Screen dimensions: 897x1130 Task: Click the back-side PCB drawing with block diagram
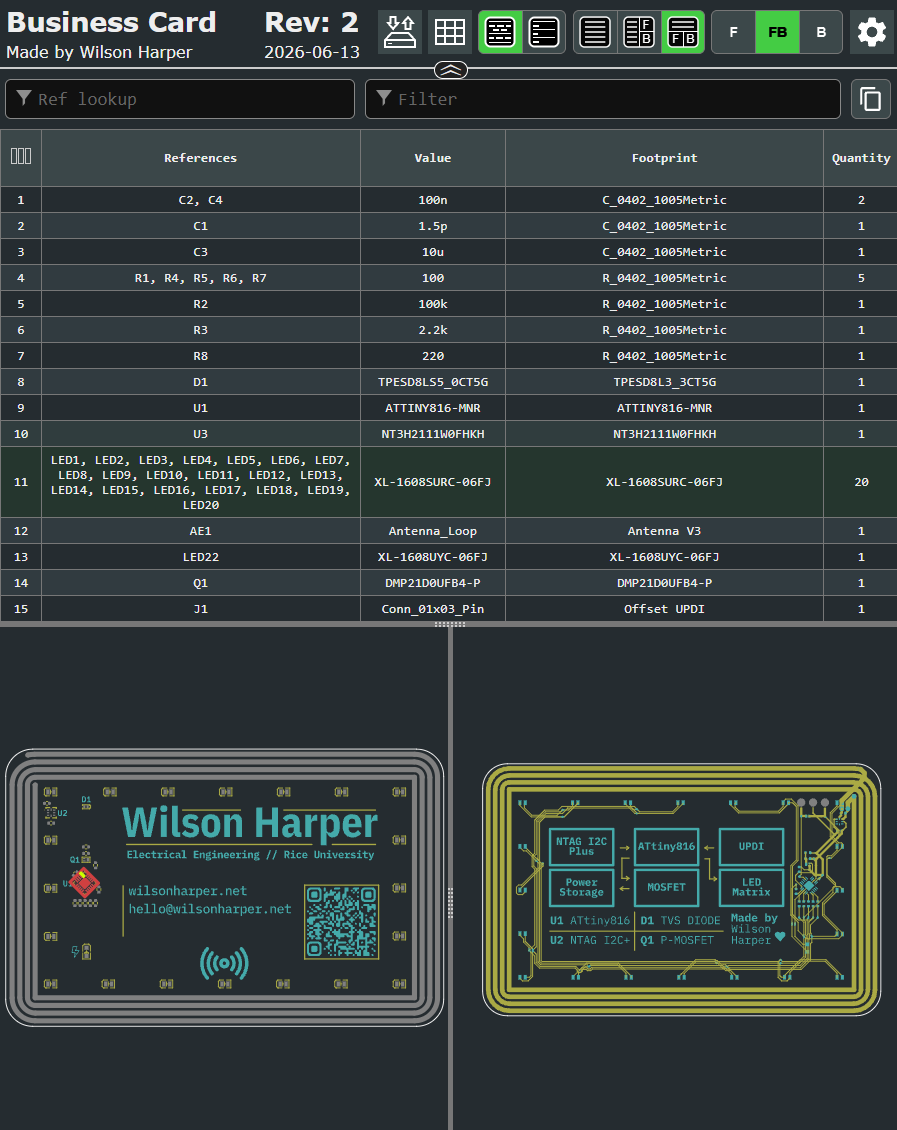click(x=682, y=889)
